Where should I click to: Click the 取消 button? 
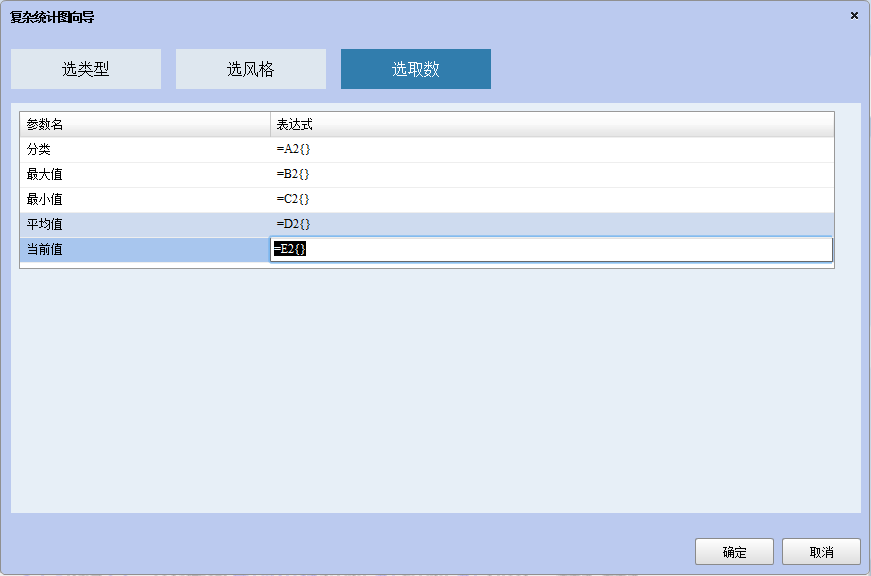pos(821,552)
